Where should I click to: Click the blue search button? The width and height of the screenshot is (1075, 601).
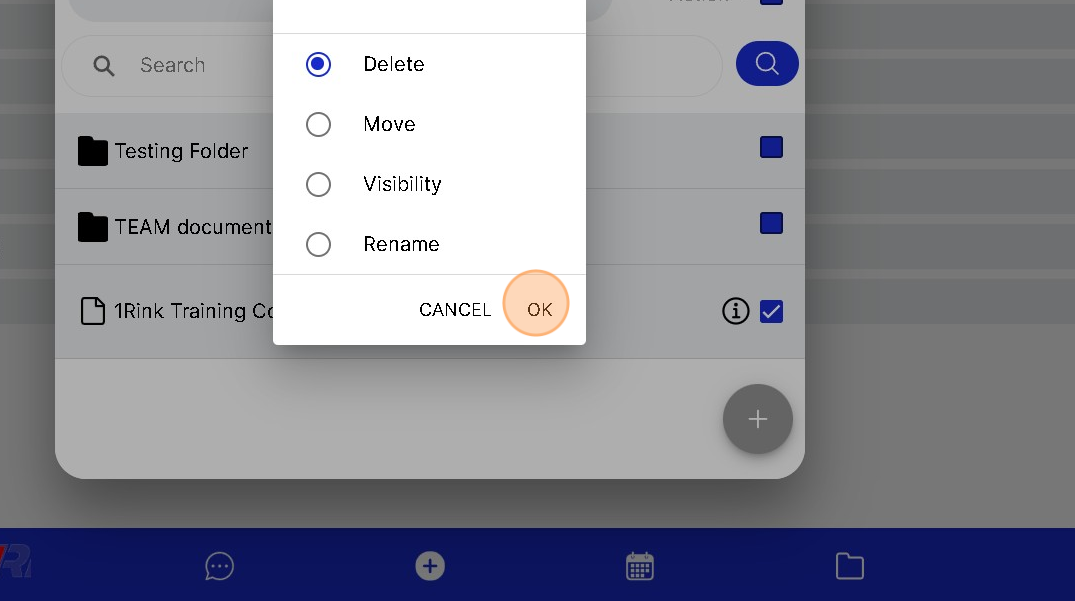click(x=766, y=64)
